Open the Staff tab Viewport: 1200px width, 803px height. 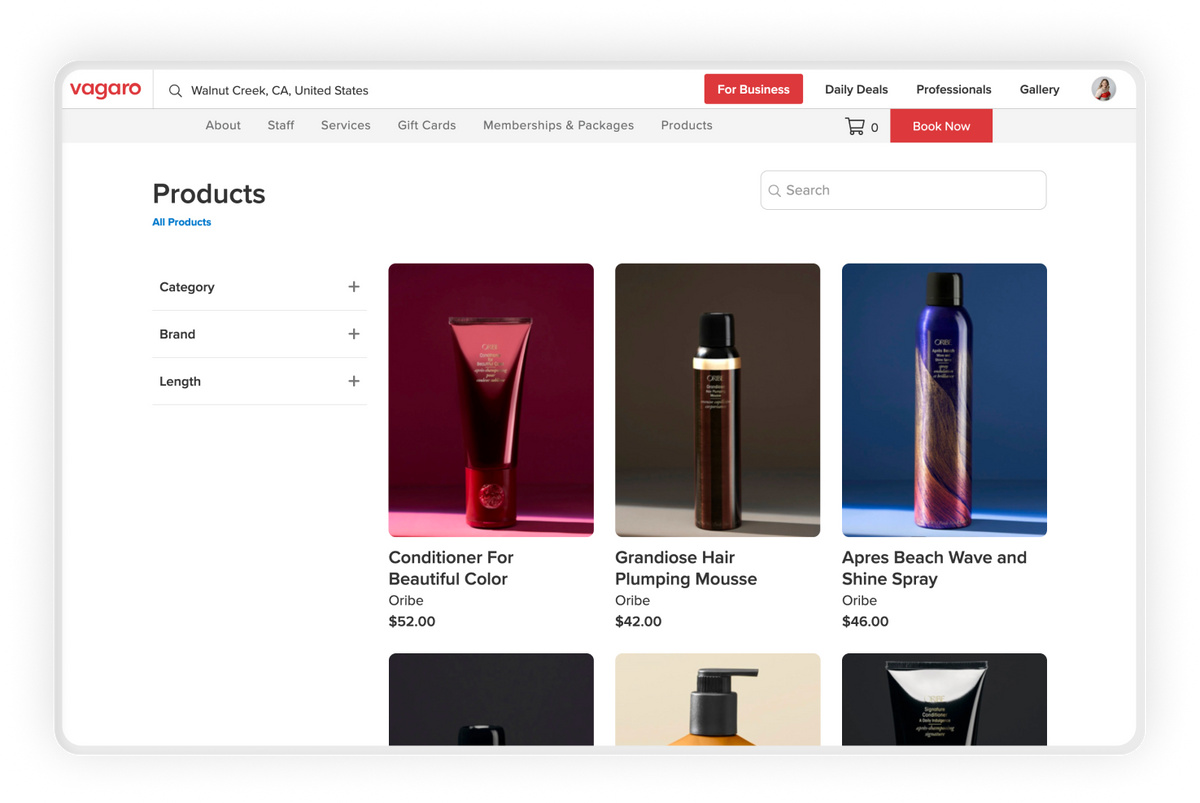[281, 125]
